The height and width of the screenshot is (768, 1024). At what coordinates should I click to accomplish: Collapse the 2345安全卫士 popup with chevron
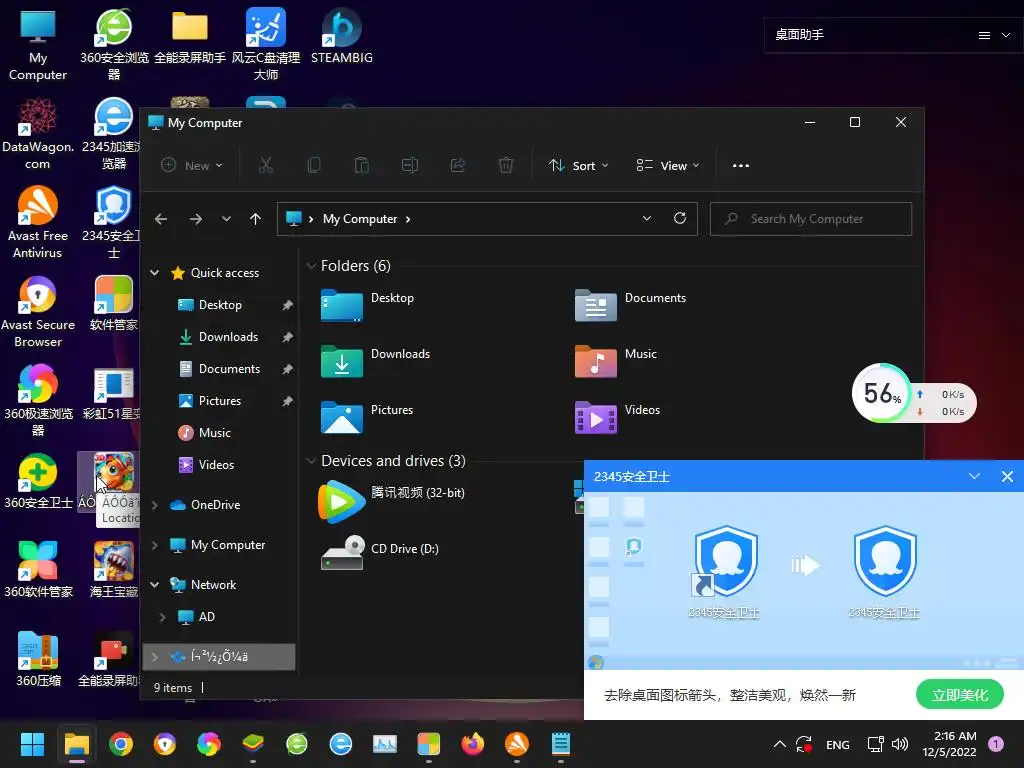tap(974, 476)
